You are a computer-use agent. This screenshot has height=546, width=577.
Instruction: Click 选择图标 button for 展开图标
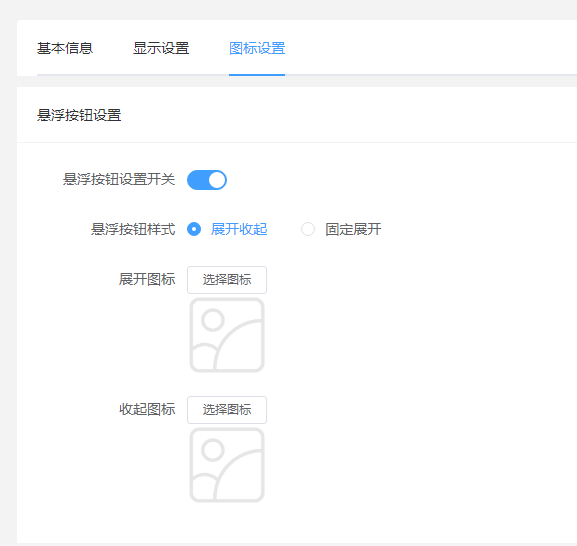click(x=227, y=280)
